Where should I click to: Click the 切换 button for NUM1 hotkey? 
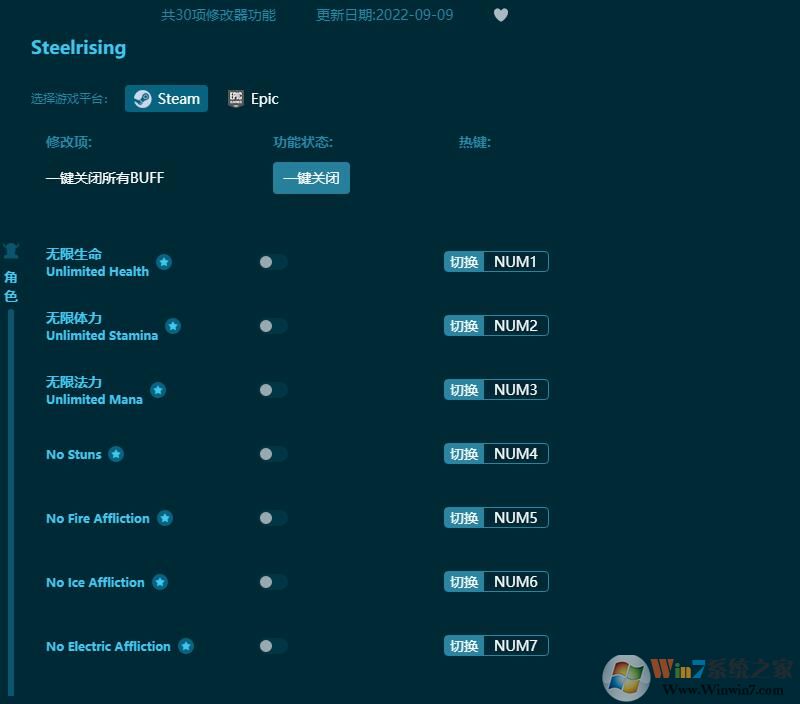(464, 262)
